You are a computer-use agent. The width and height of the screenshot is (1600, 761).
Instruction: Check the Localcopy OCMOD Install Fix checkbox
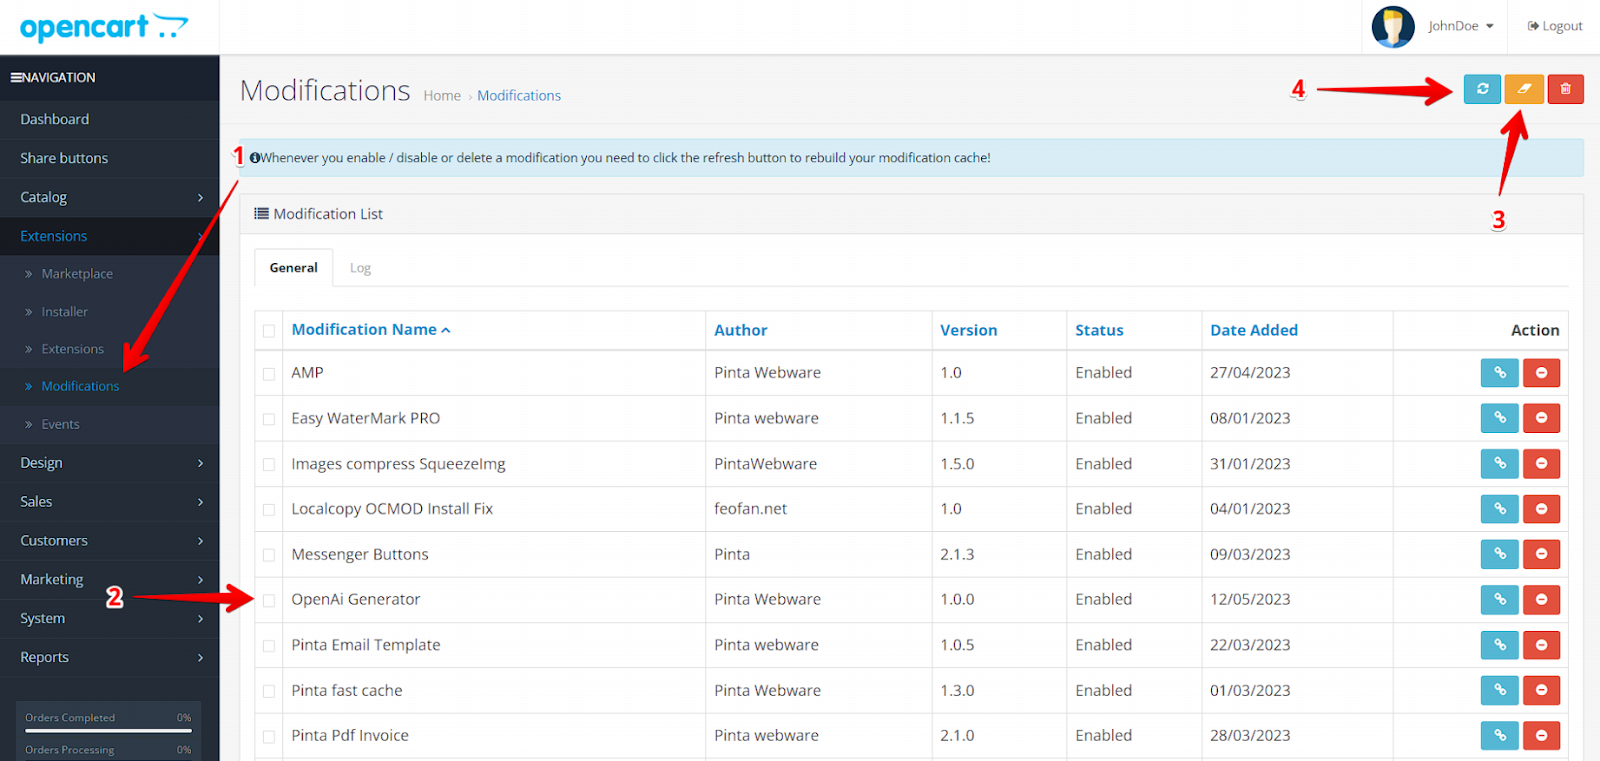pos(269,510)
